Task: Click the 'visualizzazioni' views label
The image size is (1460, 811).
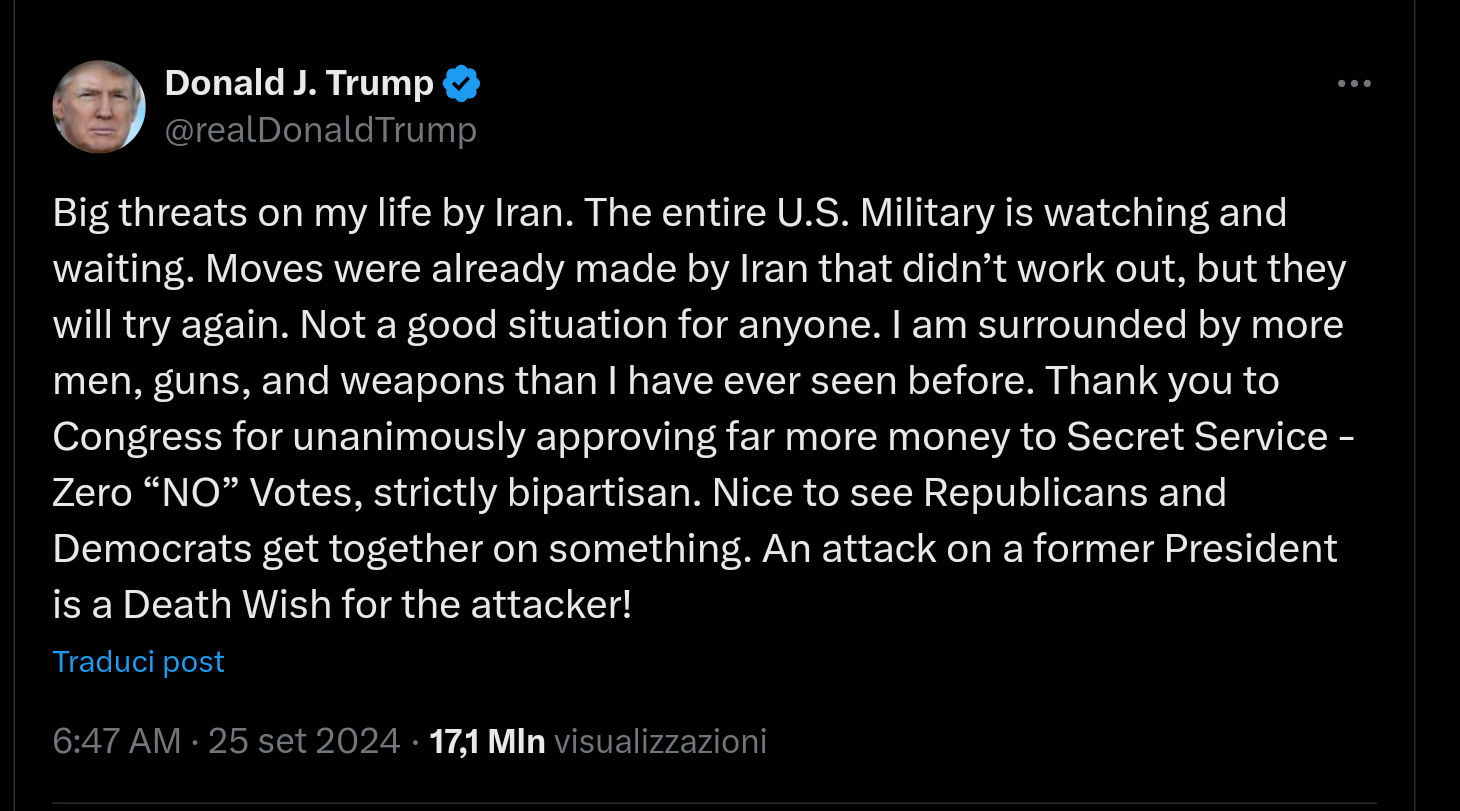Action: [x=659, y=740]
